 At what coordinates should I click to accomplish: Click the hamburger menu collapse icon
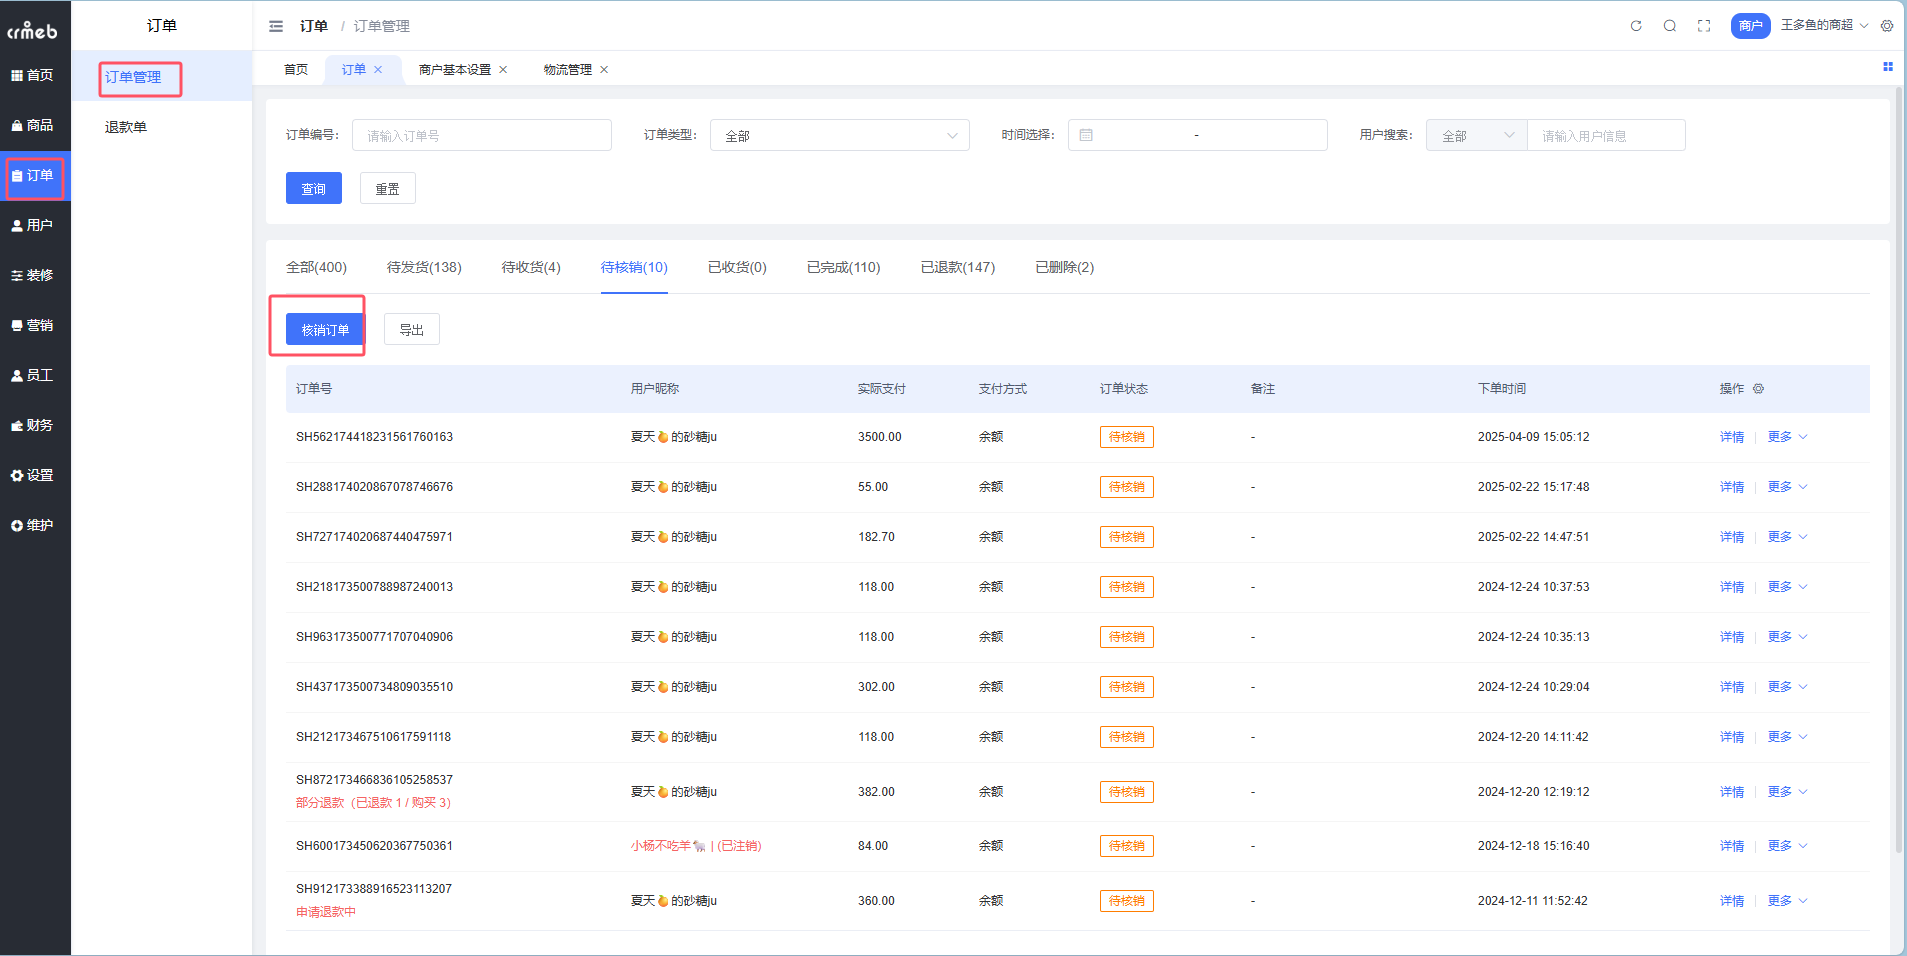click(276, 26)
